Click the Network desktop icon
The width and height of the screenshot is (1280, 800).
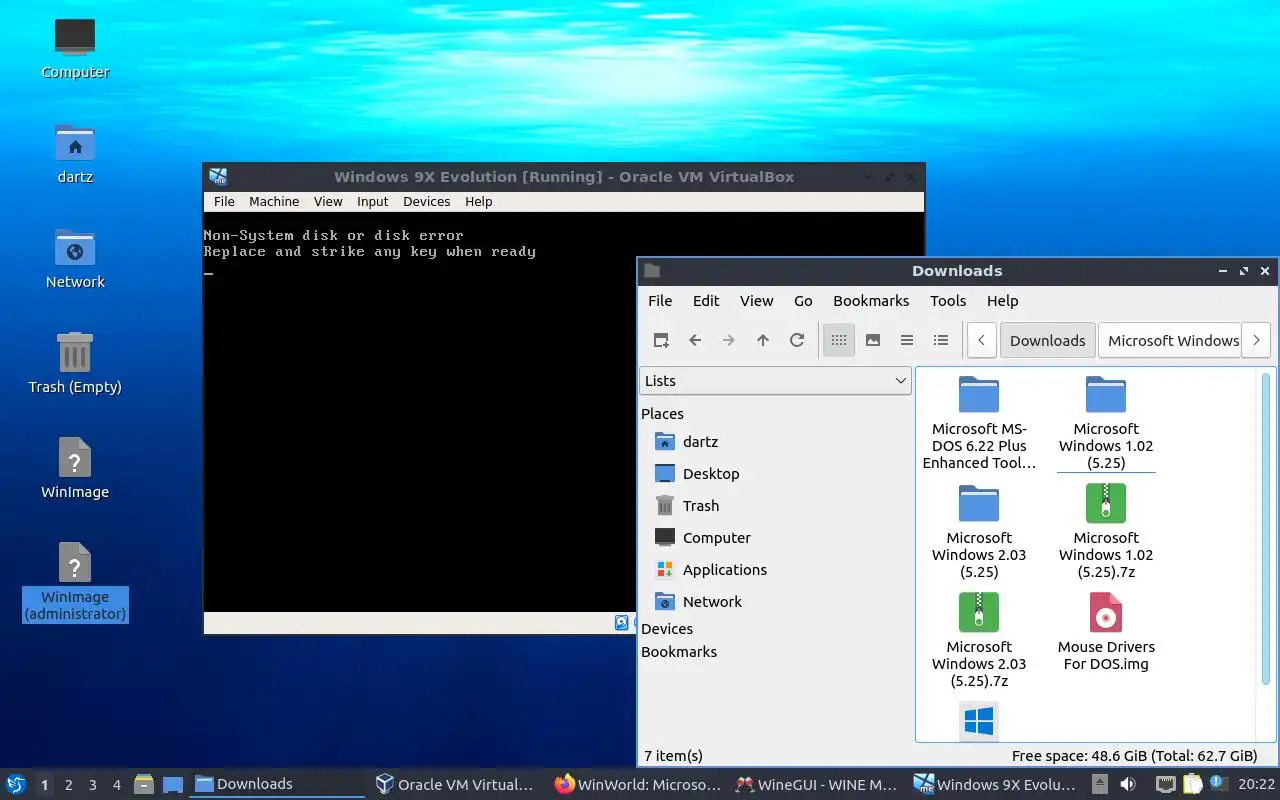(75, 259)
